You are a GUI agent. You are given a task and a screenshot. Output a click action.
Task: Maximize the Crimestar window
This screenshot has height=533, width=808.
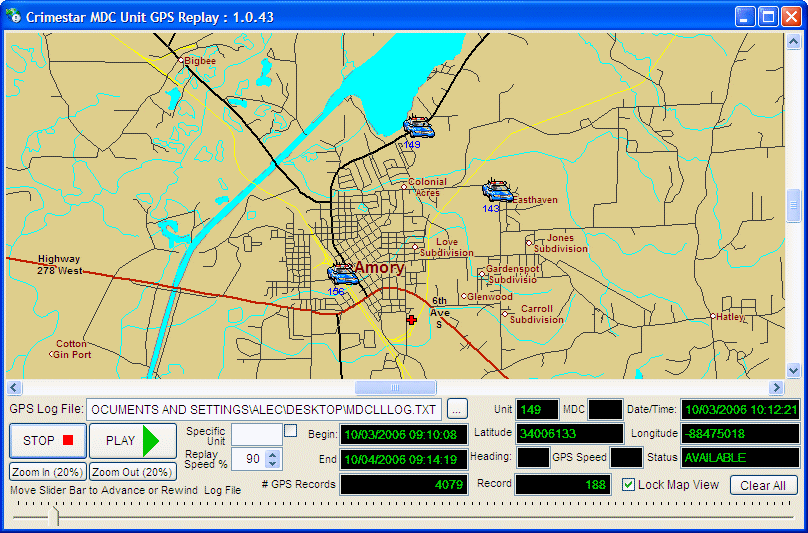(x=768, y=16)
